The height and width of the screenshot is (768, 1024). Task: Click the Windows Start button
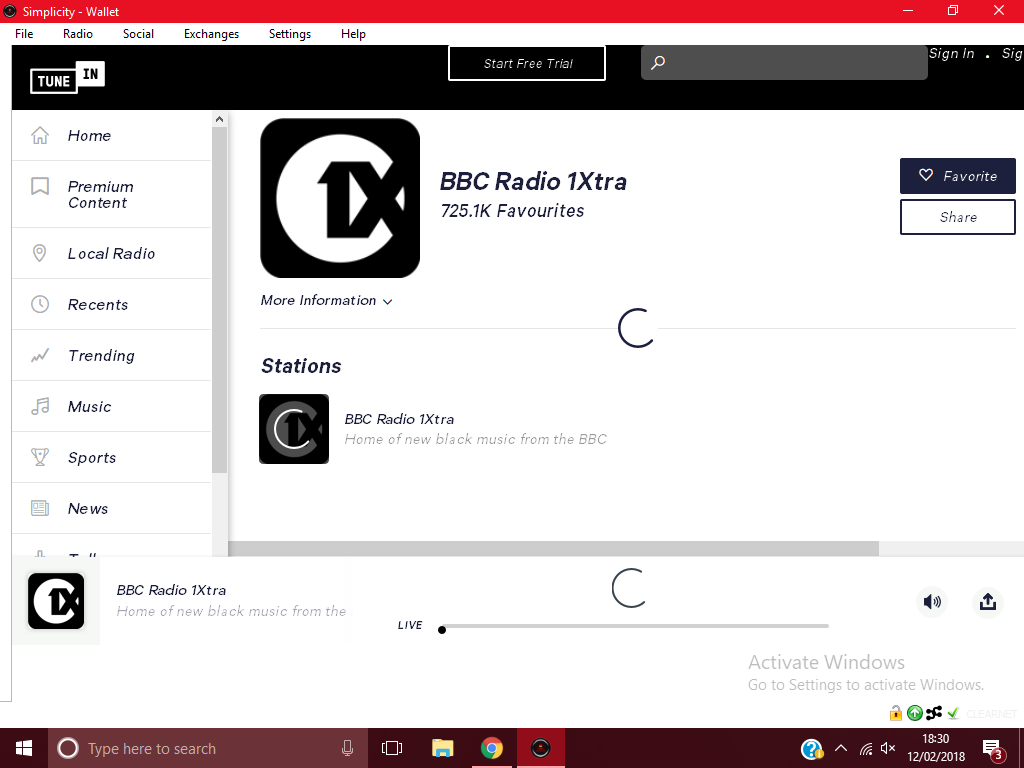pyautogui.click(x=24, y=748)
